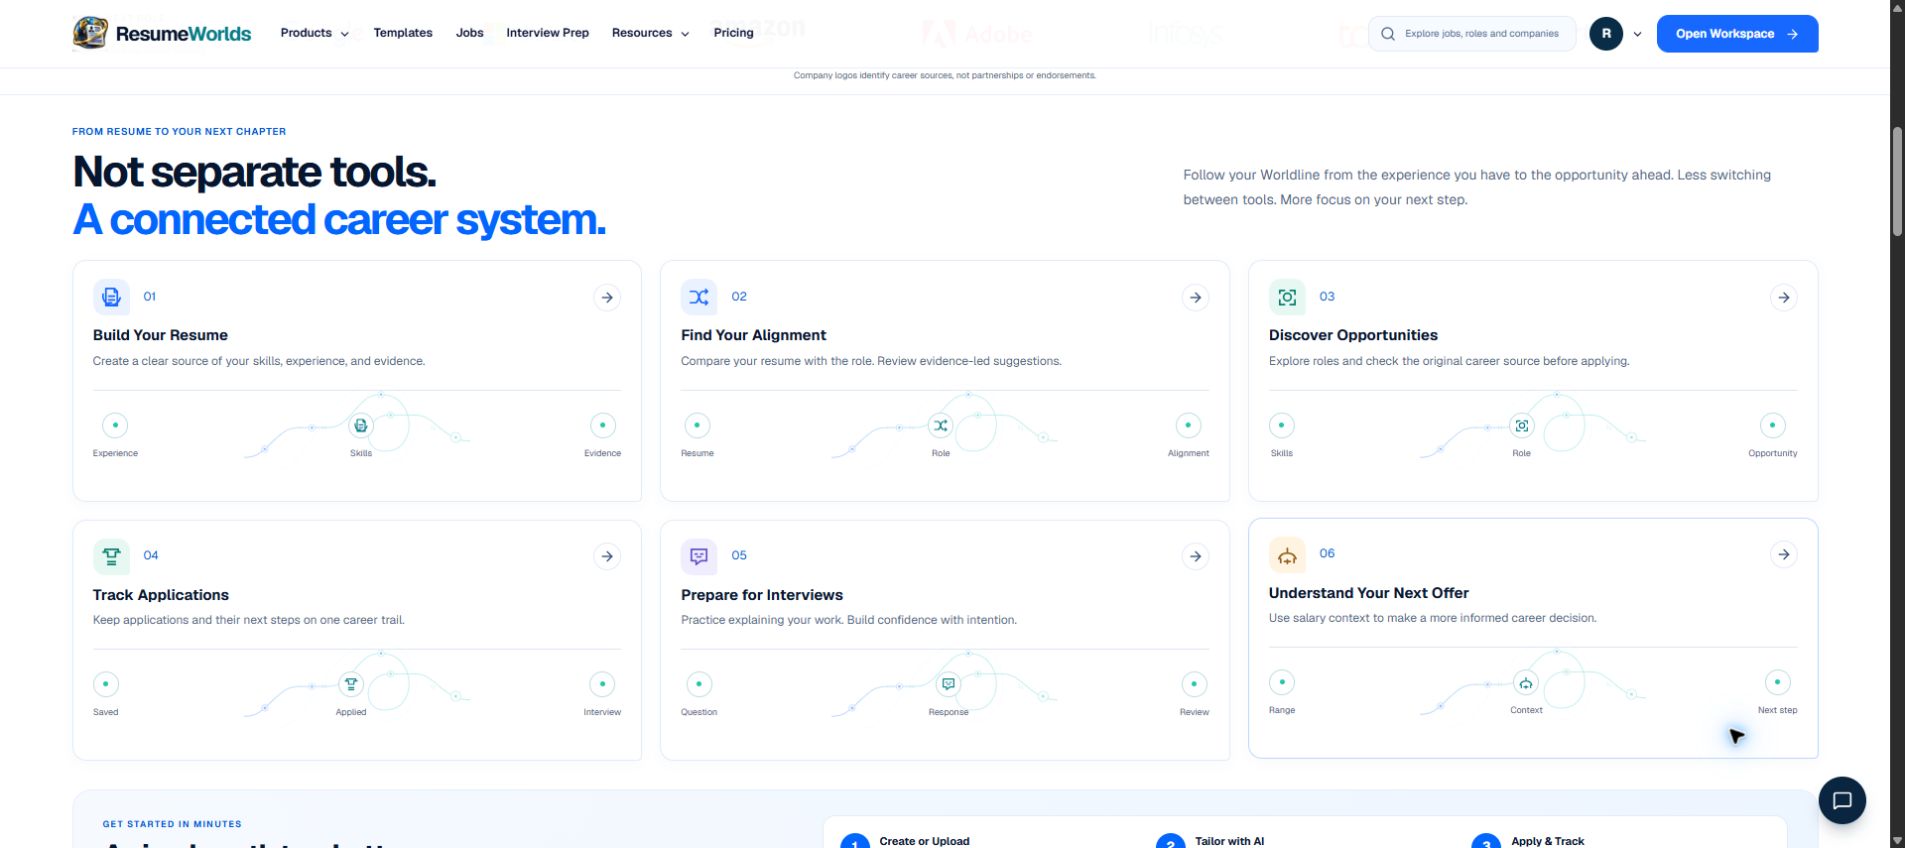Open the Jobs menu item
Viewport: 1905px width, 848px height.
(470, 33)
